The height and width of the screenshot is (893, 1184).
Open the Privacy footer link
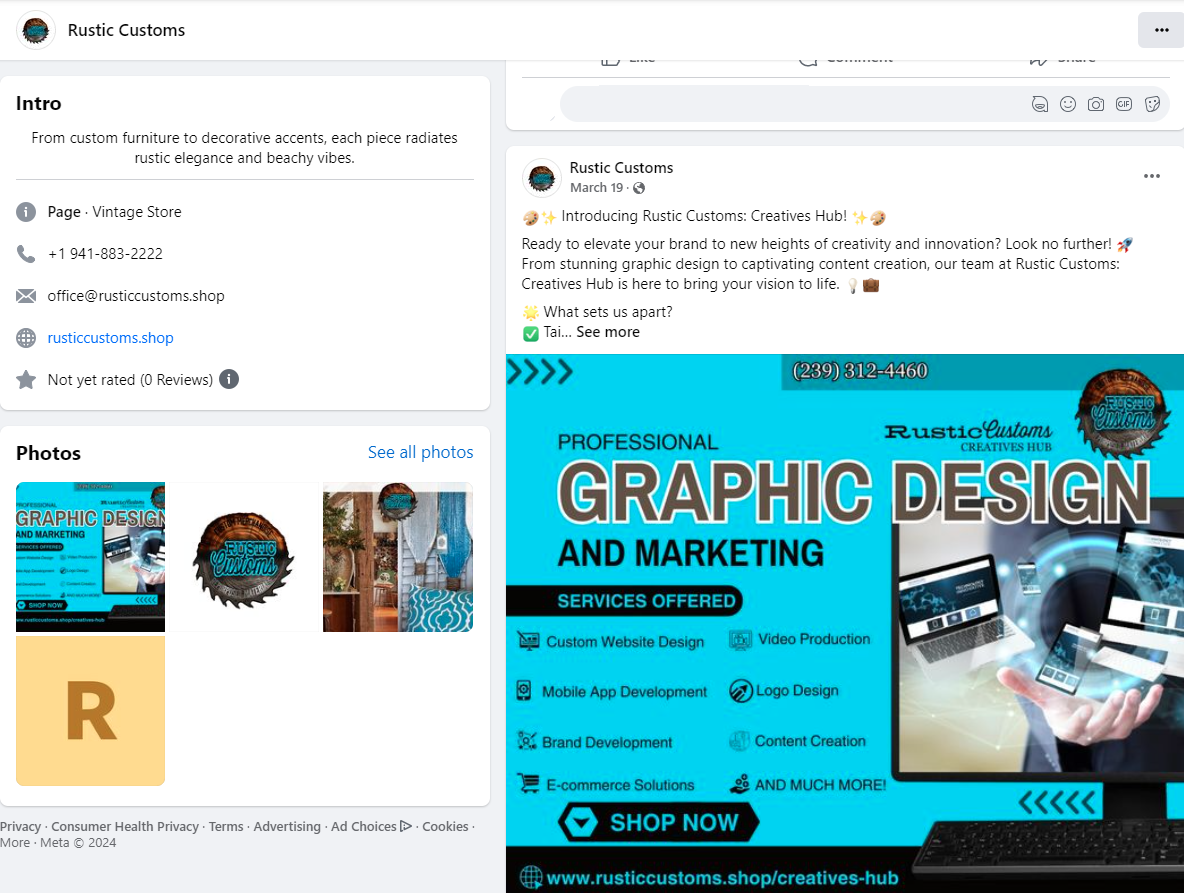[x=20, y=827]
